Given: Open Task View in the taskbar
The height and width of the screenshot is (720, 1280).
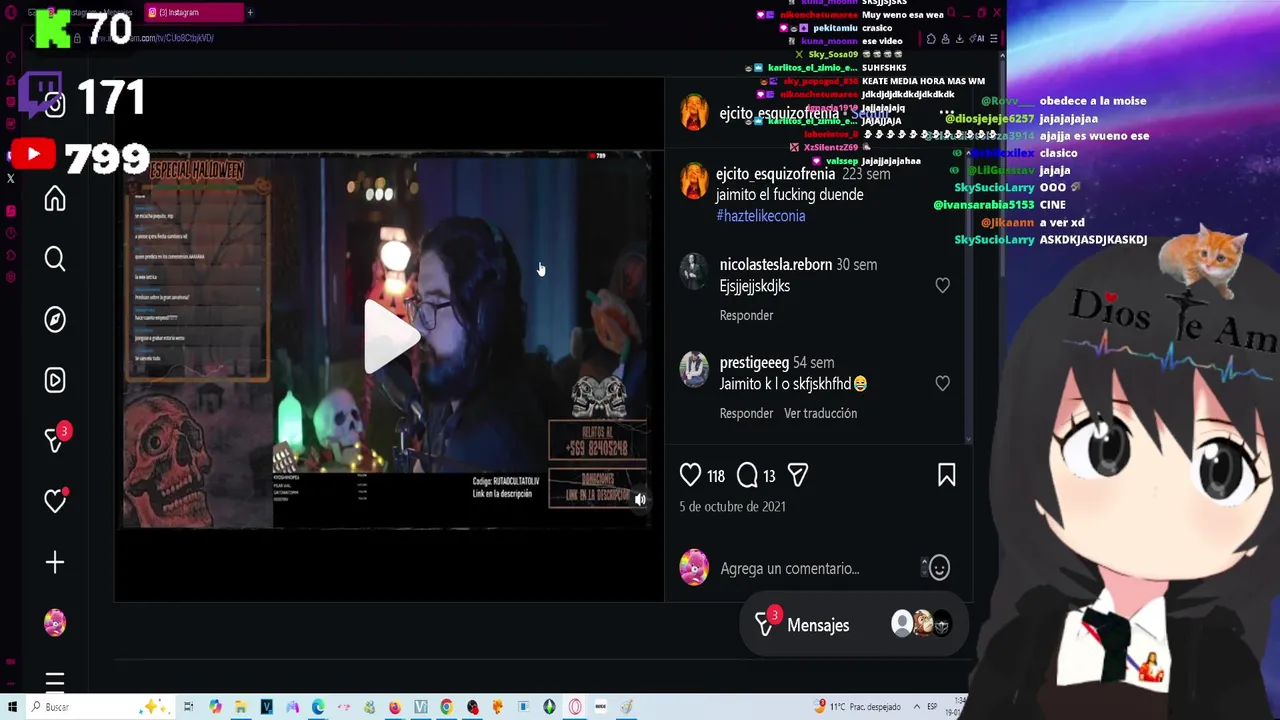Looking at the screenshot, I should coord(188,707).
